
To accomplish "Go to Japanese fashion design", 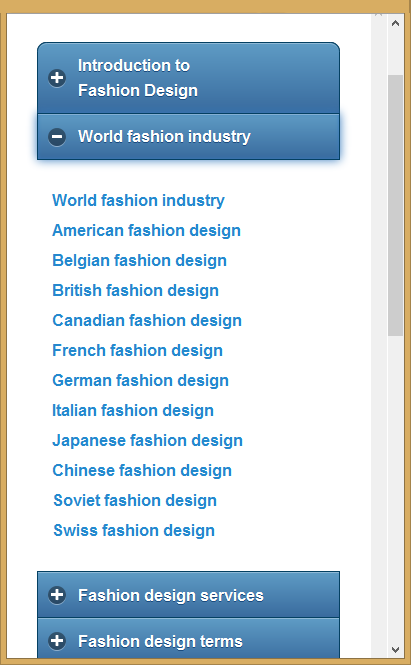I will (148, 441).
